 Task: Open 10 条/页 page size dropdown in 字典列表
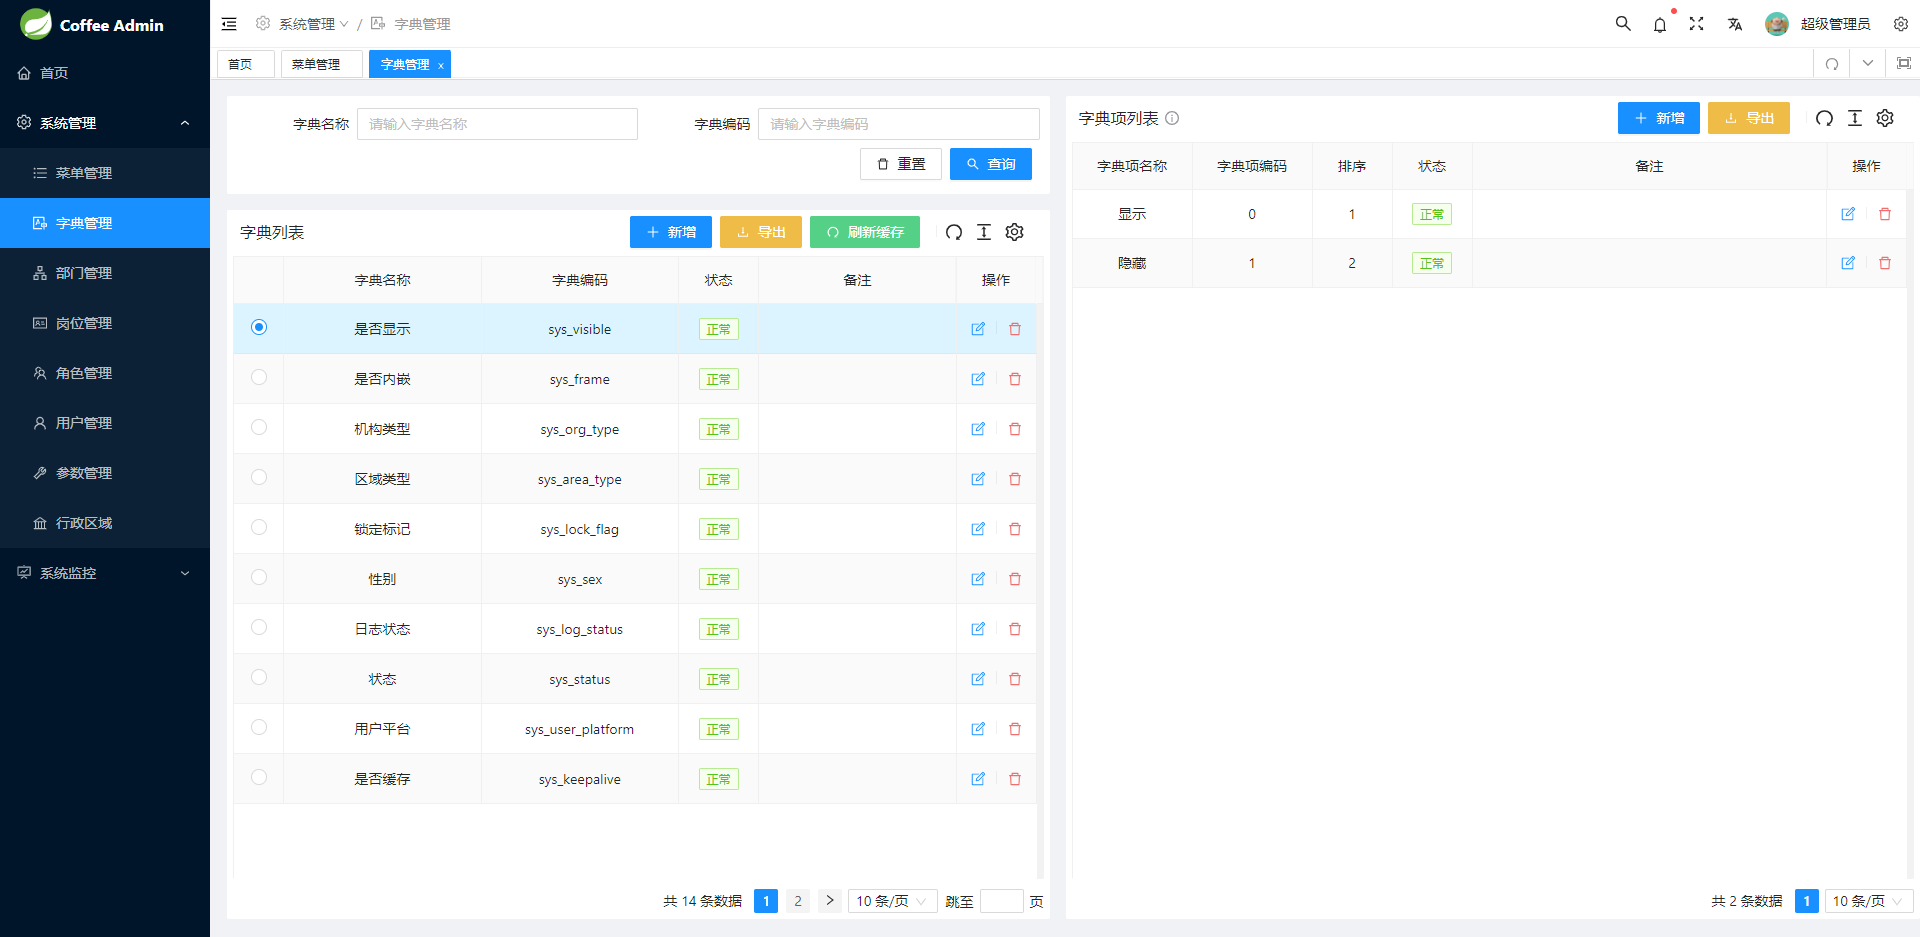892,901
